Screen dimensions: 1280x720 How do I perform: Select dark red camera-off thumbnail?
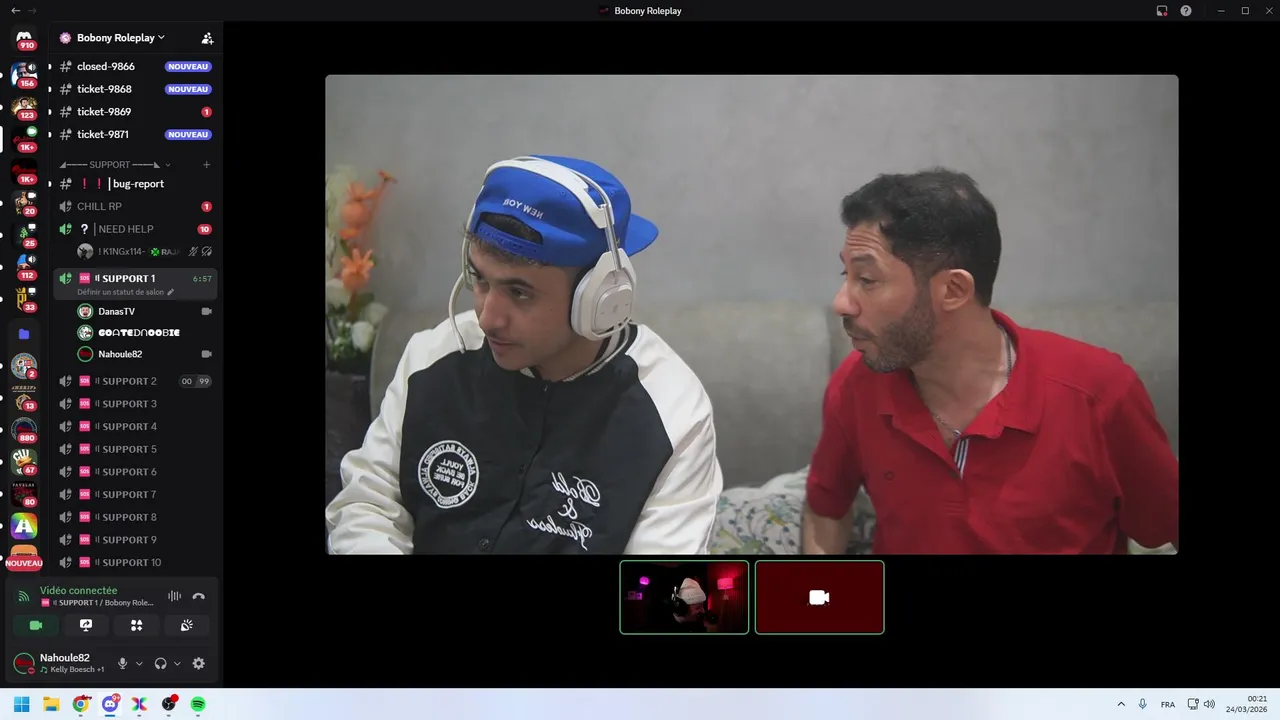coord(819,597)
